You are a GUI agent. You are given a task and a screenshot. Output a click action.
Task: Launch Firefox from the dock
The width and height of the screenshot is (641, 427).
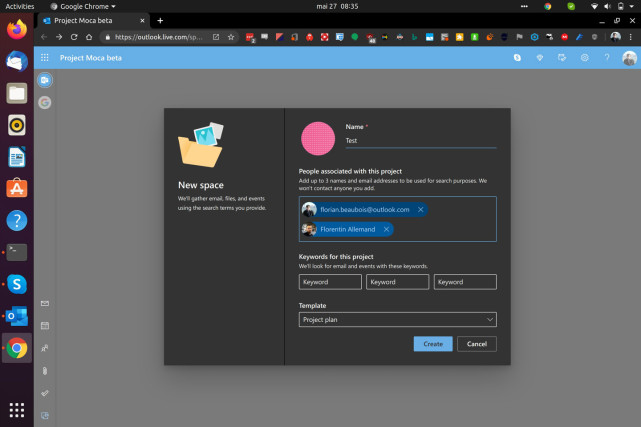tap(17, 29)
